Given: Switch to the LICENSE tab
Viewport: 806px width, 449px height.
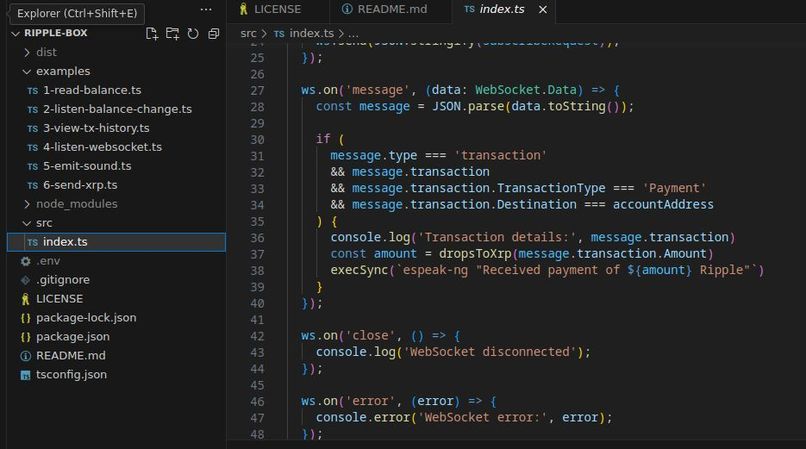Looking at the screenshot, I should pyautogui.click(x=277, y=9).
